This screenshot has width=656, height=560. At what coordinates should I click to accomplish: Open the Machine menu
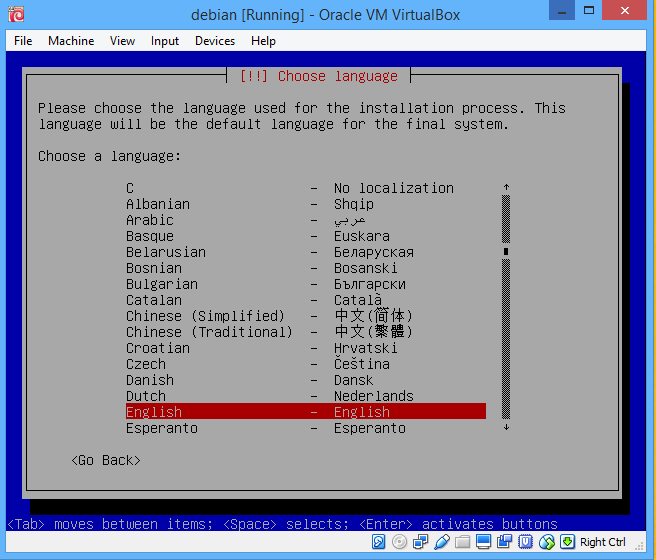pyautogui.click(x=71, y=41)
